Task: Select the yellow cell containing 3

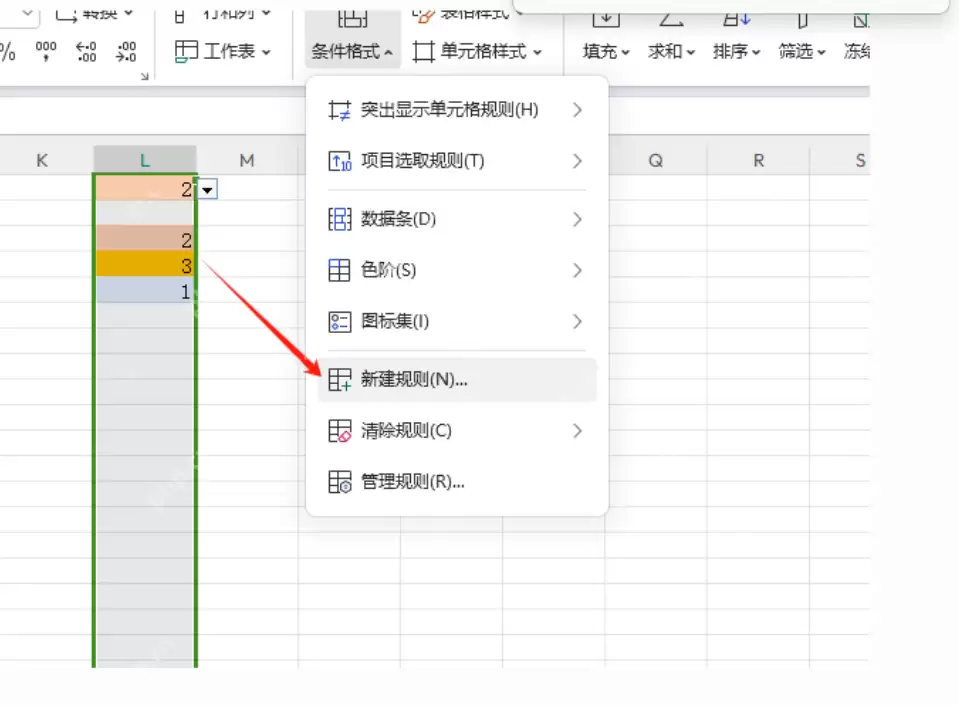Action: click(145, 265)
